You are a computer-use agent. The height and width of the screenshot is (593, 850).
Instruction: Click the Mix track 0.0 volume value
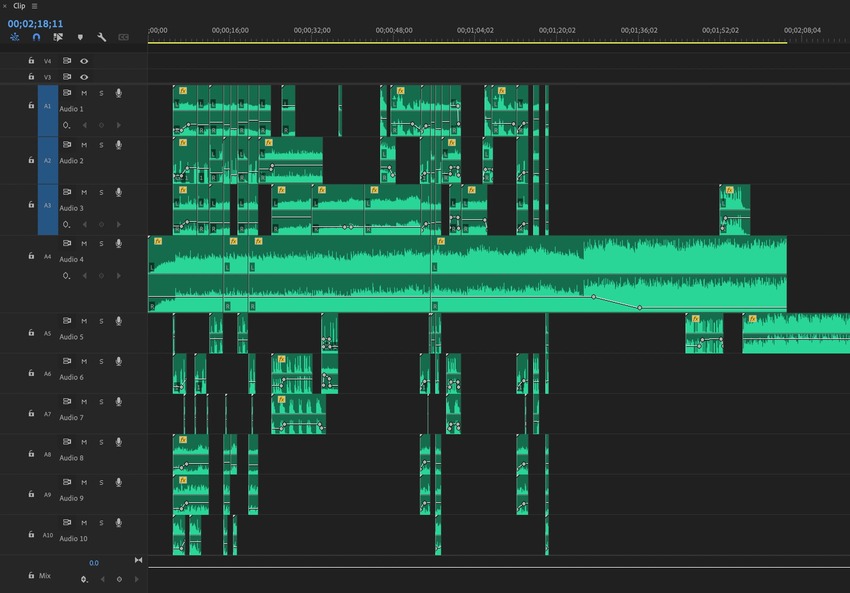tap(93, 563)
